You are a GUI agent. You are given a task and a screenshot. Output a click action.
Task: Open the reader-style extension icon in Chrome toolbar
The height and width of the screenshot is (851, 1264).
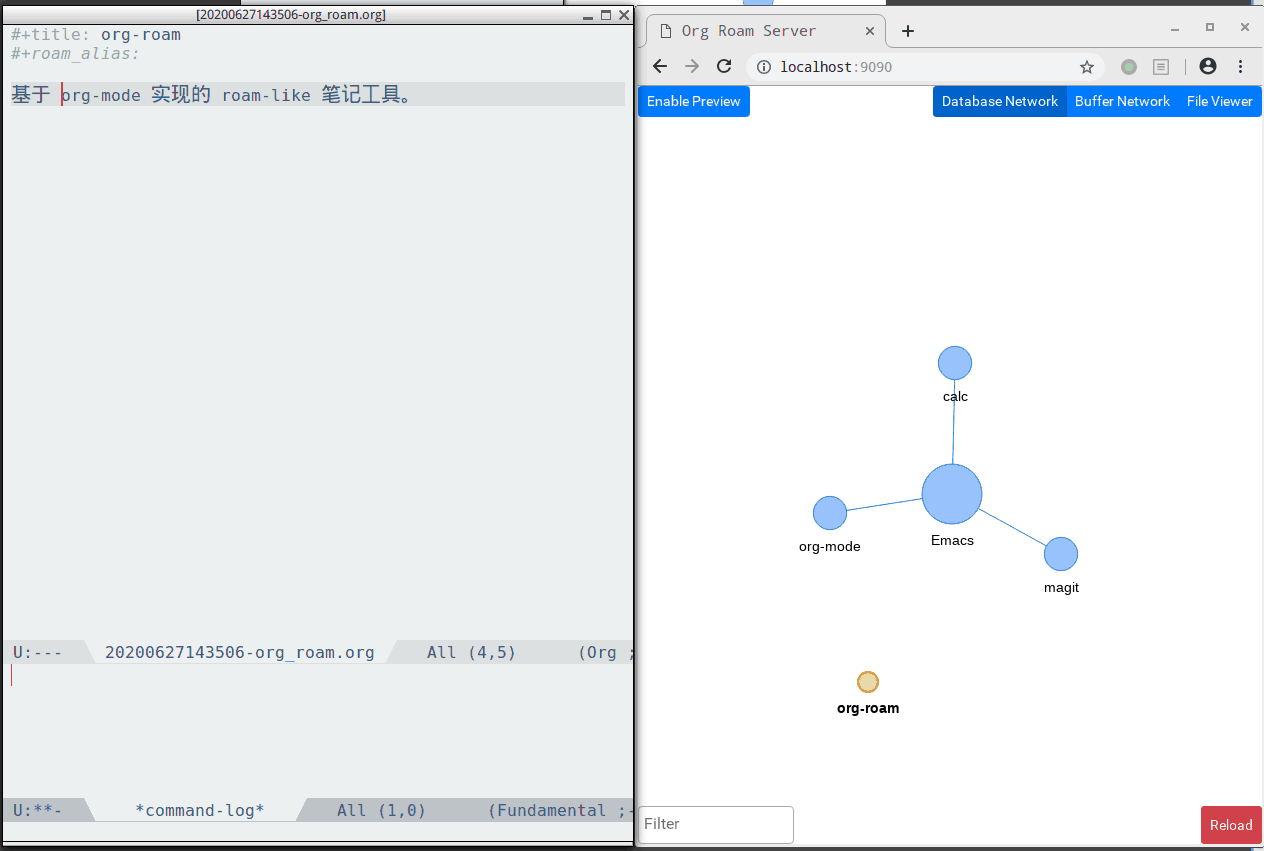tap(1161, 67)
